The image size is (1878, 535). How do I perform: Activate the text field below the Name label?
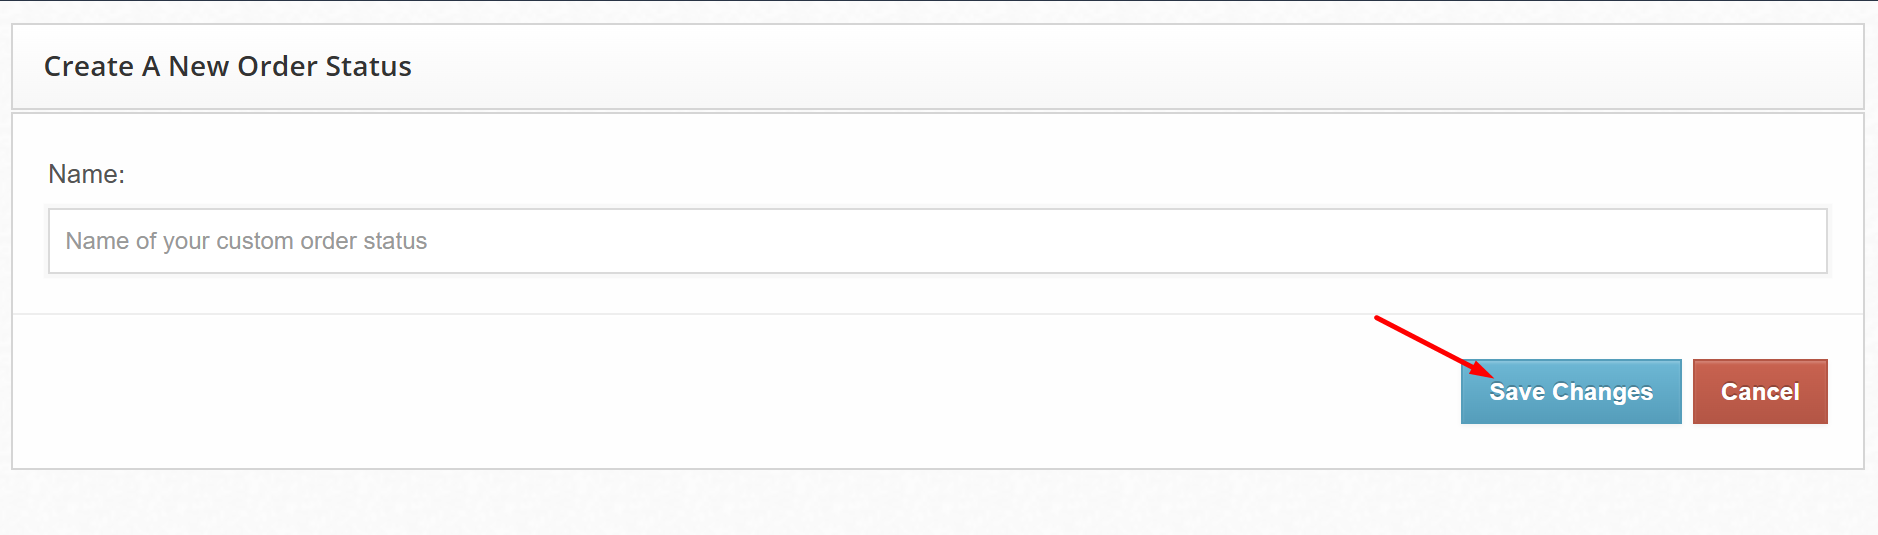[937, 241]
